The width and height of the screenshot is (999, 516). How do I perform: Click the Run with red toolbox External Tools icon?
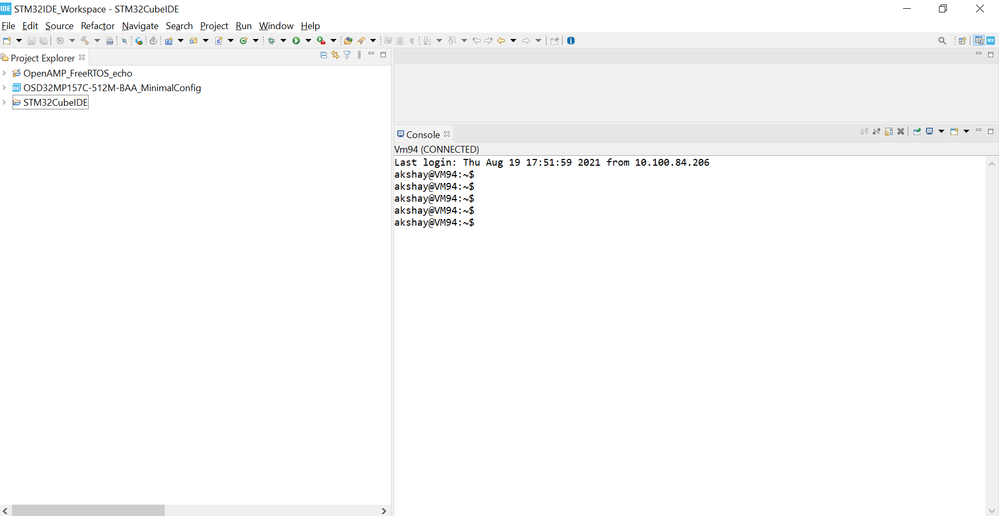[321, 40]
